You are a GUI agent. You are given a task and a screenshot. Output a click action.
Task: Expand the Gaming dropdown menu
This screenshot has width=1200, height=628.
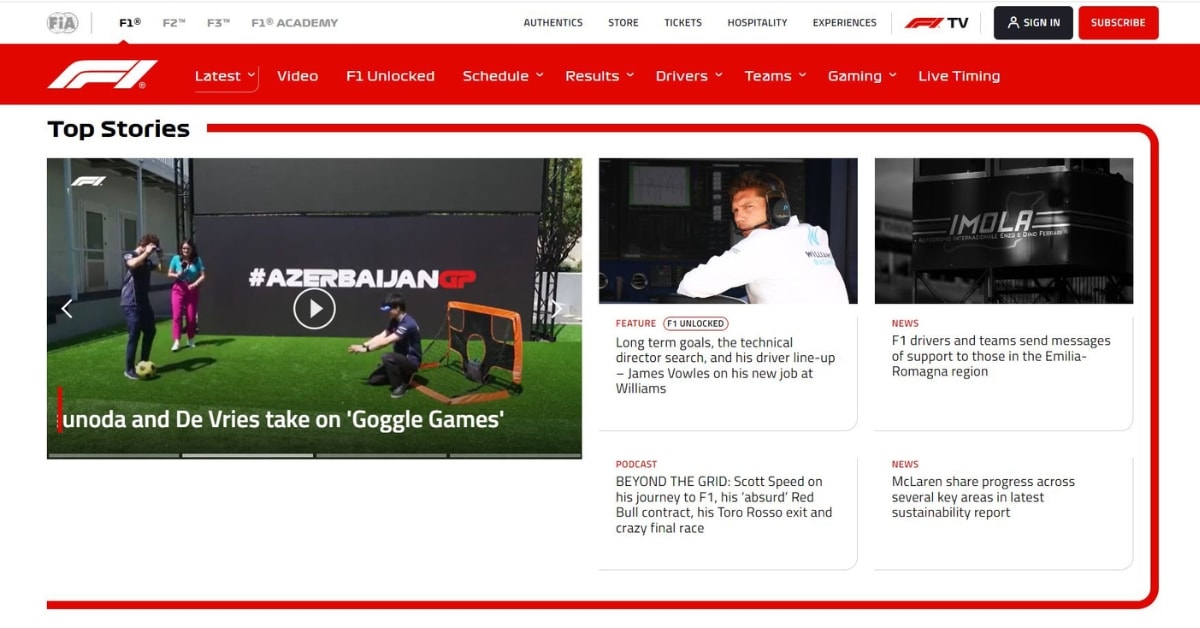click(x=862, y=76)
